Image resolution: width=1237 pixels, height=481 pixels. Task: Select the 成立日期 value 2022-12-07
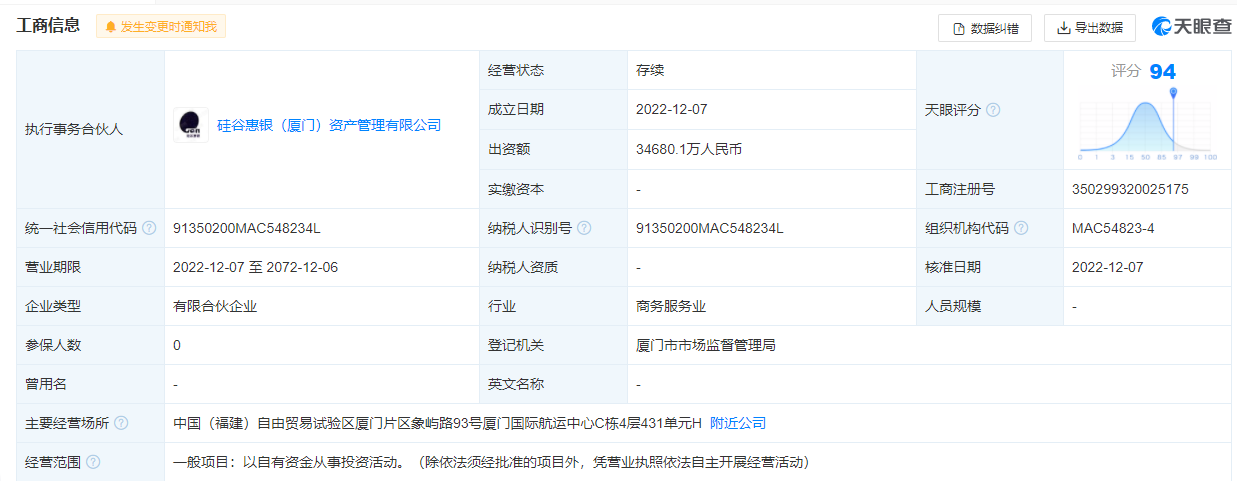[x=671, y=109]
